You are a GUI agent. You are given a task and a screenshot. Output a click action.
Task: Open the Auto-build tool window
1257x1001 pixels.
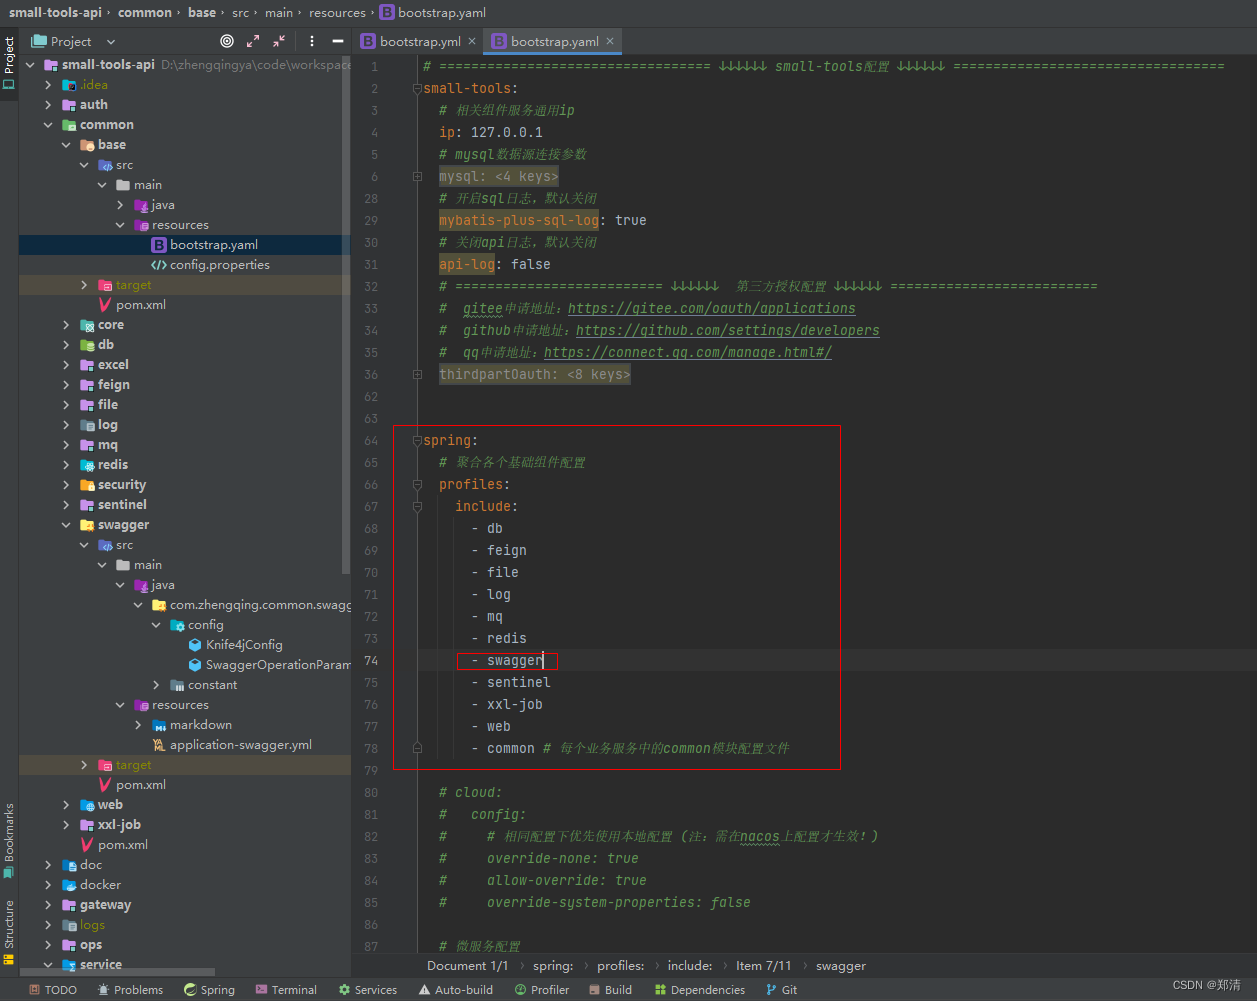tap(455, 990)
